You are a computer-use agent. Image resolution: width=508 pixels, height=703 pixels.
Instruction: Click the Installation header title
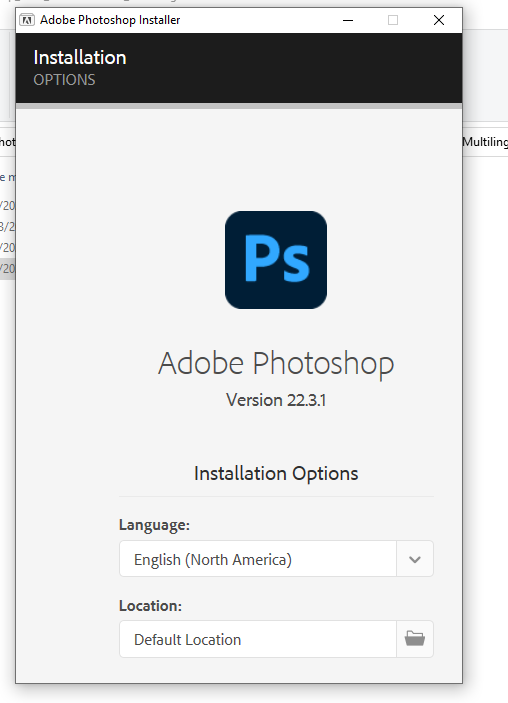click(80, 57)
